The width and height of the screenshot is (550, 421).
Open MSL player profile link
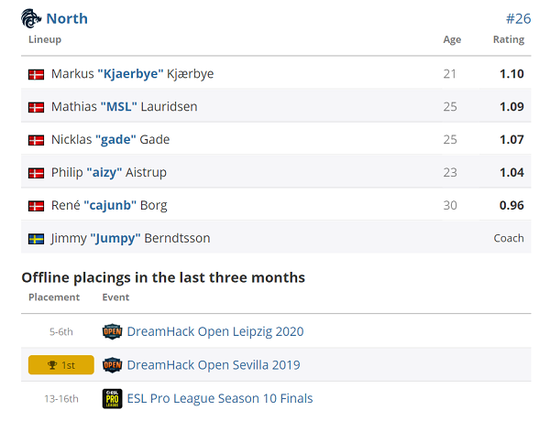119,107
